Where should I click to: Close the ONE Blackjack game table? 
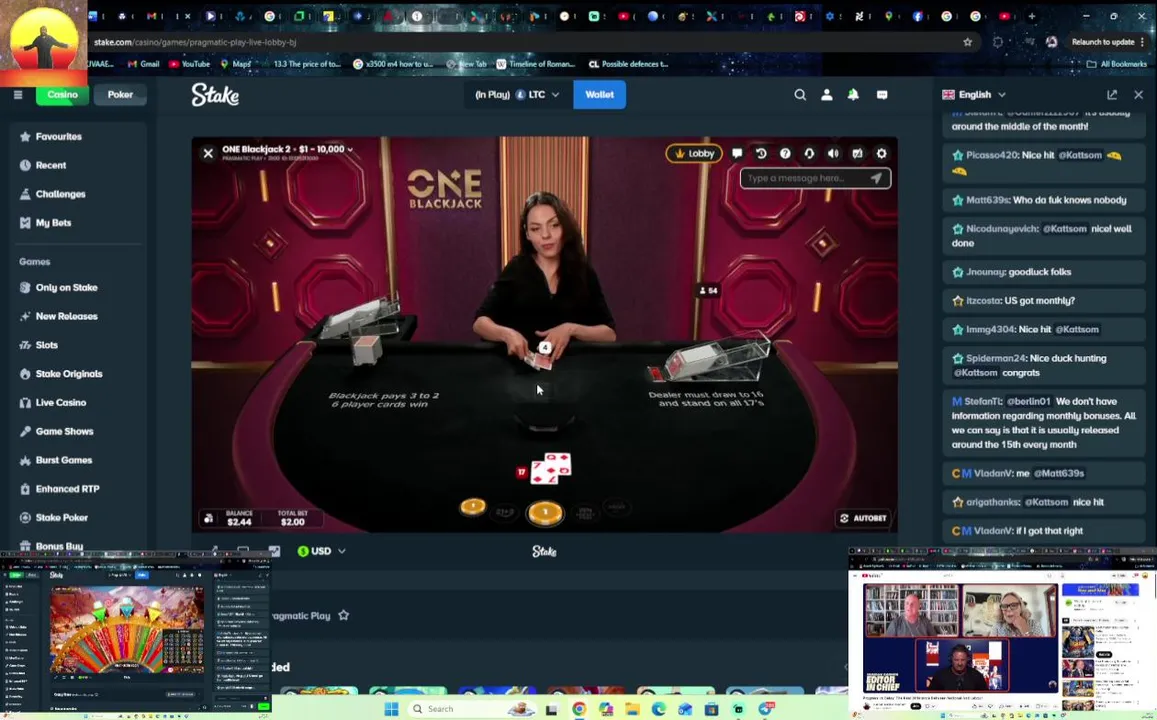208,153
